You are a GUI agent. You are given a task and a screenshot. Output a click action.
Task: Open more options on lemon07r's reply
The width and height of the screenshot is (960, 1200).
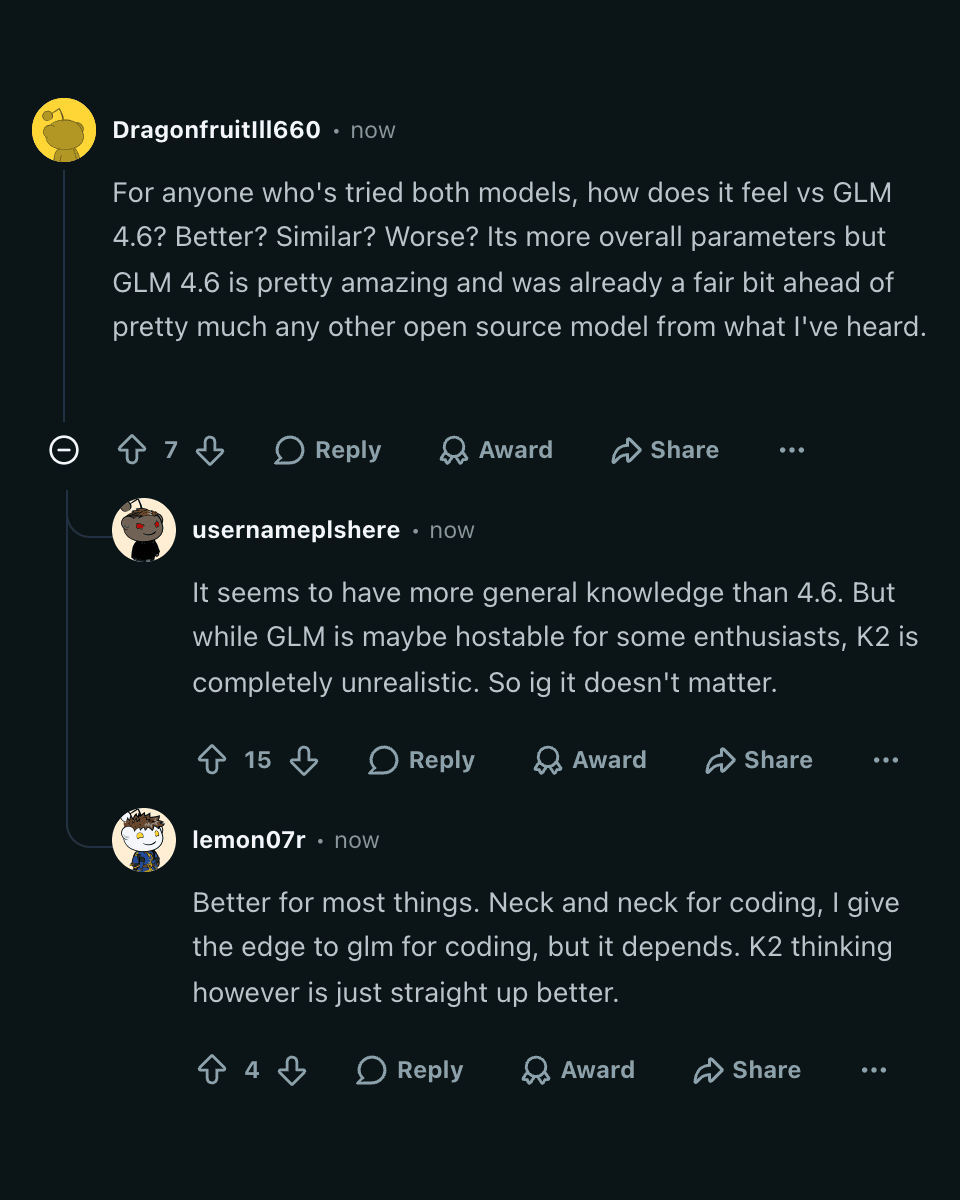pyautogui.click(x=874, y=1070)
